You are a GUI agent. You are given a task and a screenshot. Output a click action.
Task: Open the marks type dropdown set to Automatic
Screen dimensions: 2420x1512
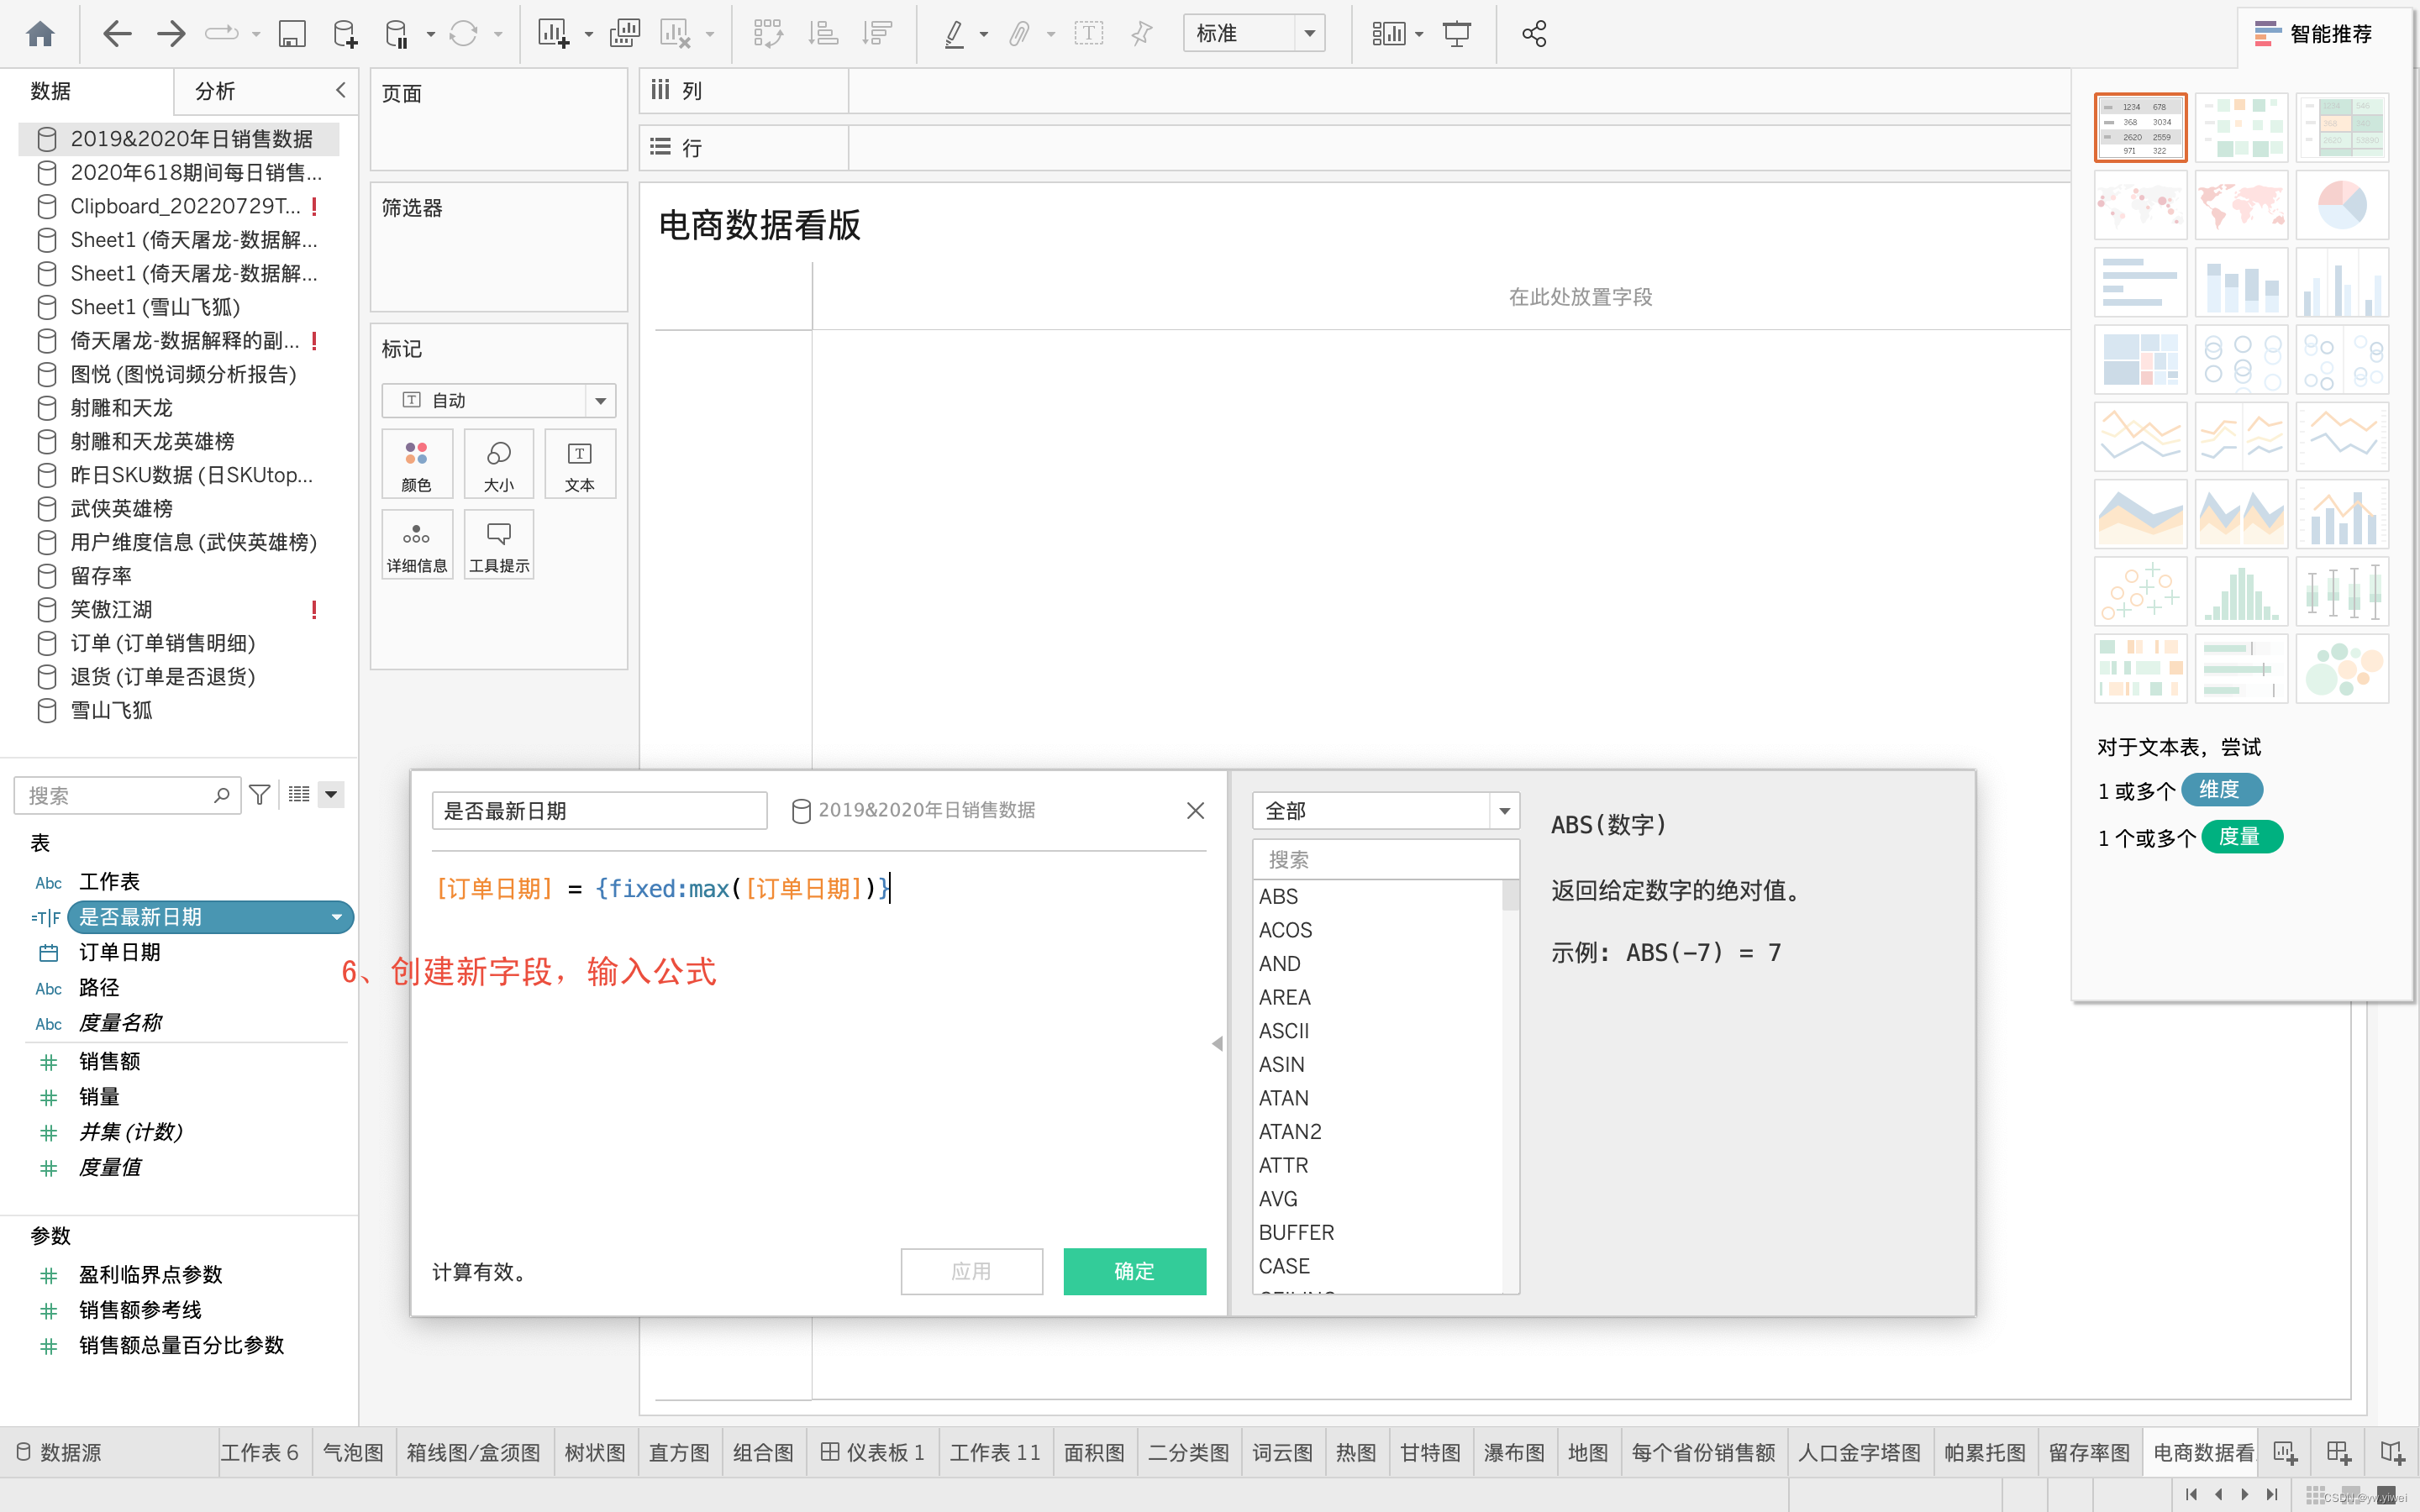498,400
